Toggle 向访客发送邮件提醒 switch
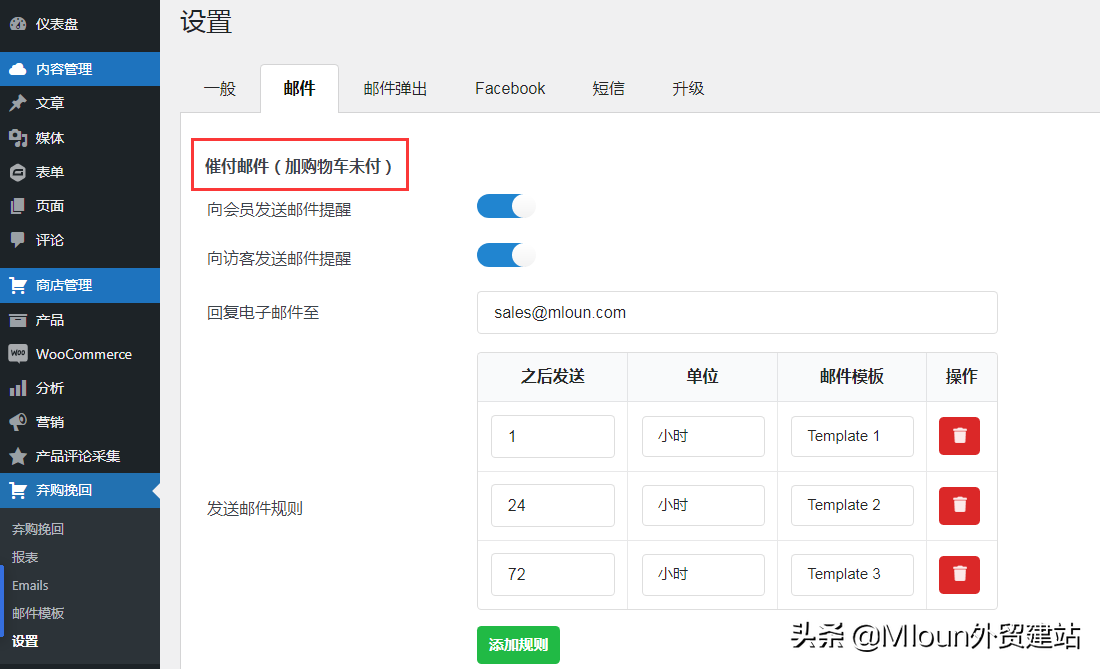1100x669 pixels. pos(506,255)
